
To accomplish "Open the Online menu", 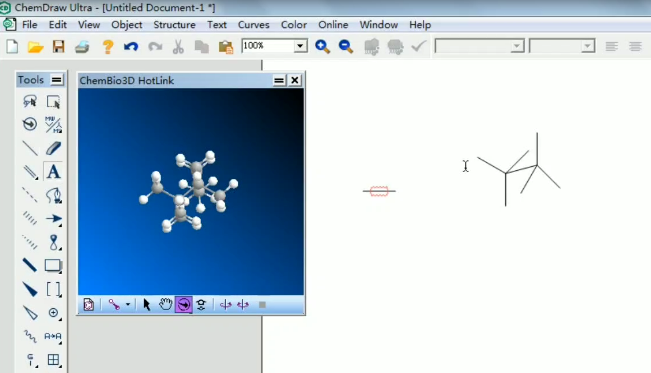I will tap(333, 25).
